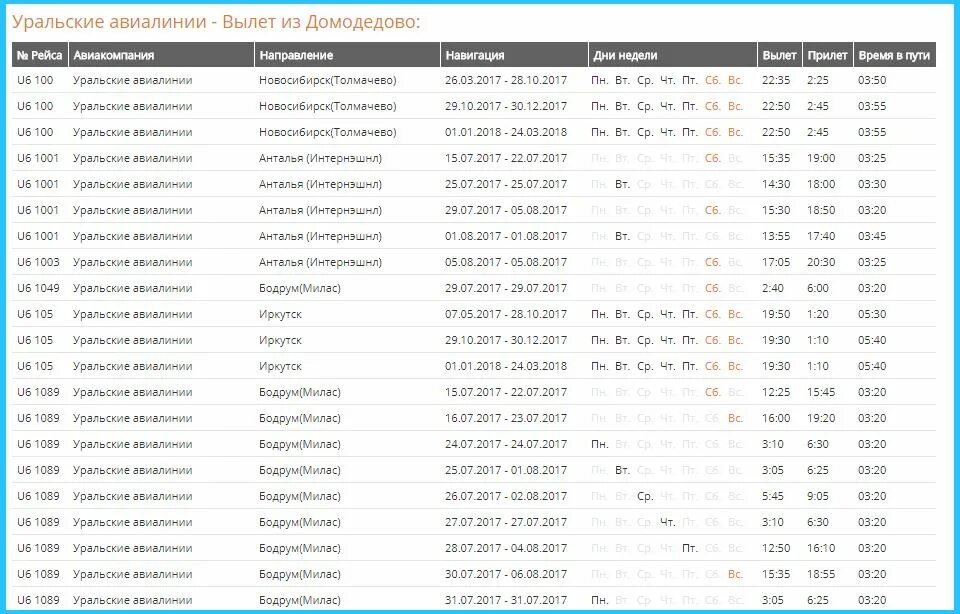Screen dimensions: 960x614
Task: Click travel time 03:50
Action: (872, 80)
